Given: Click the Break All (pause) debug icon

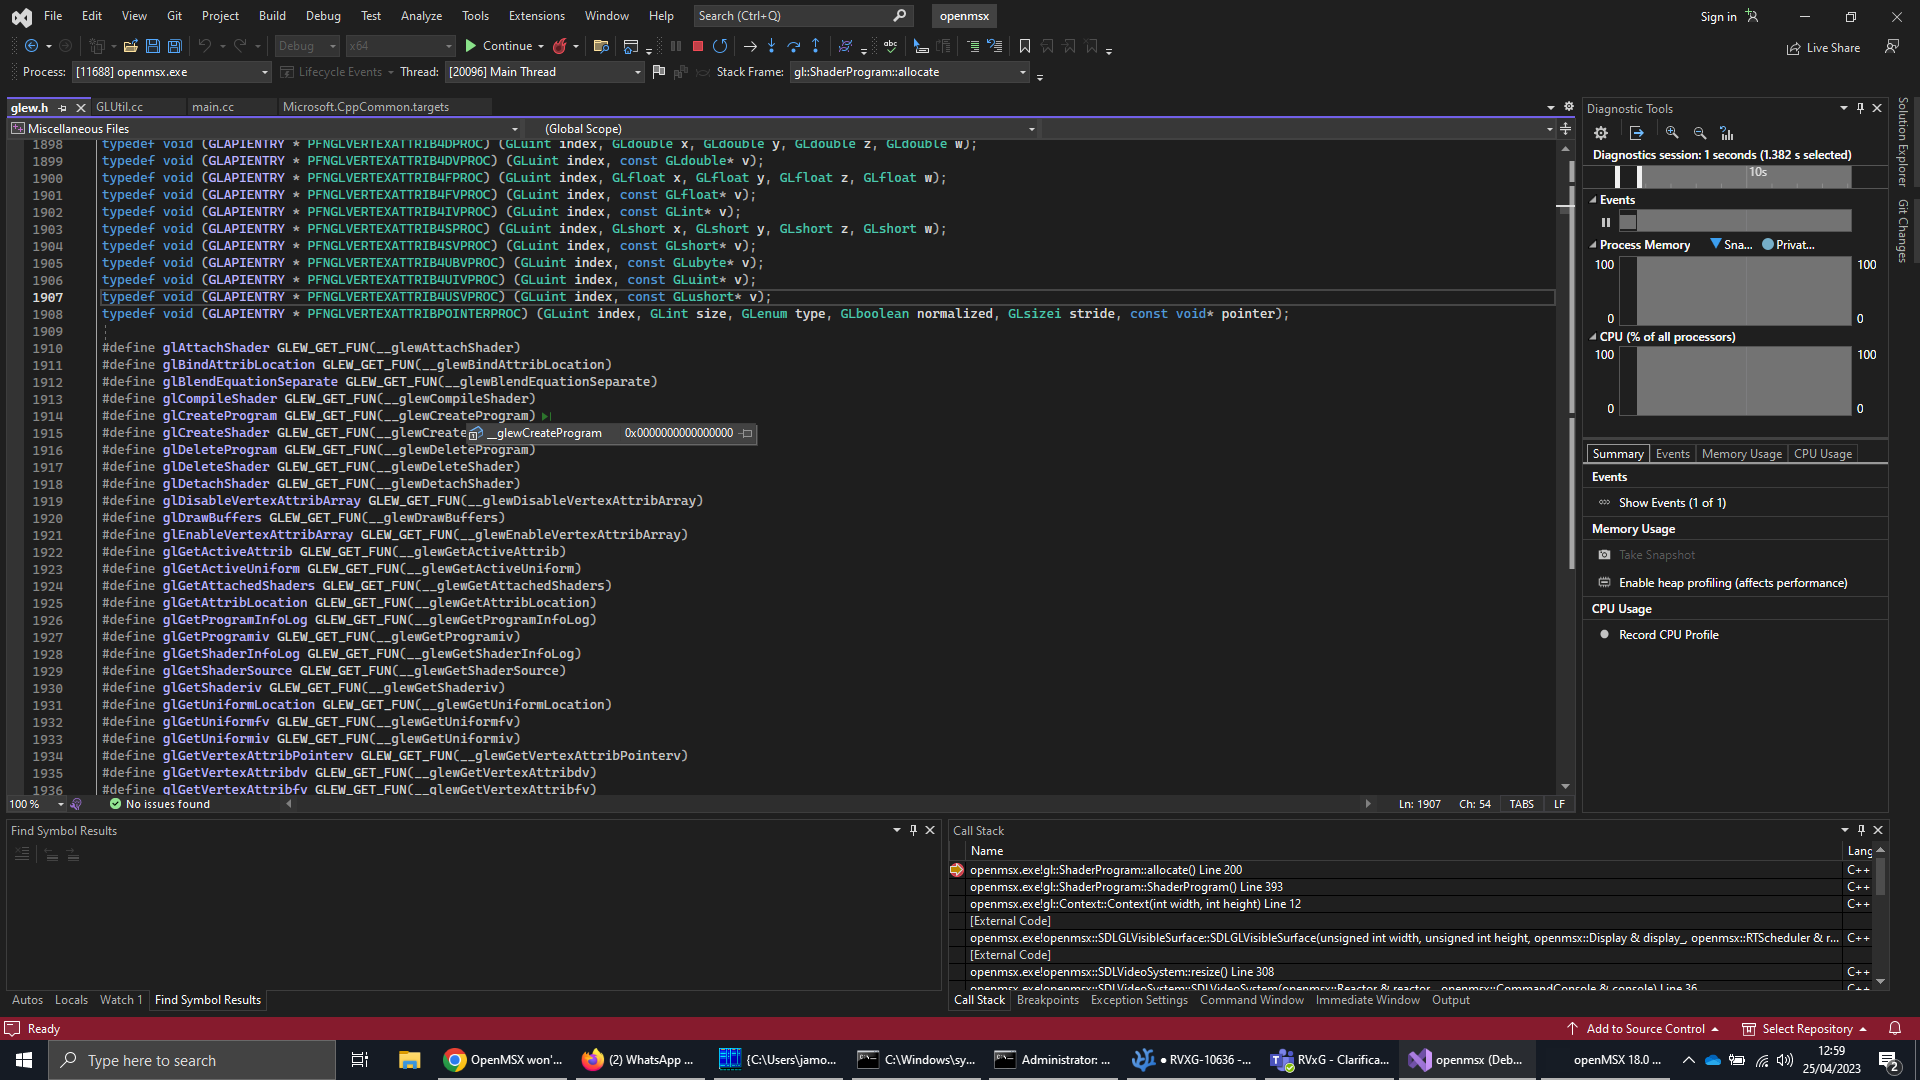Looking at the screenshot, I should 676,46.
